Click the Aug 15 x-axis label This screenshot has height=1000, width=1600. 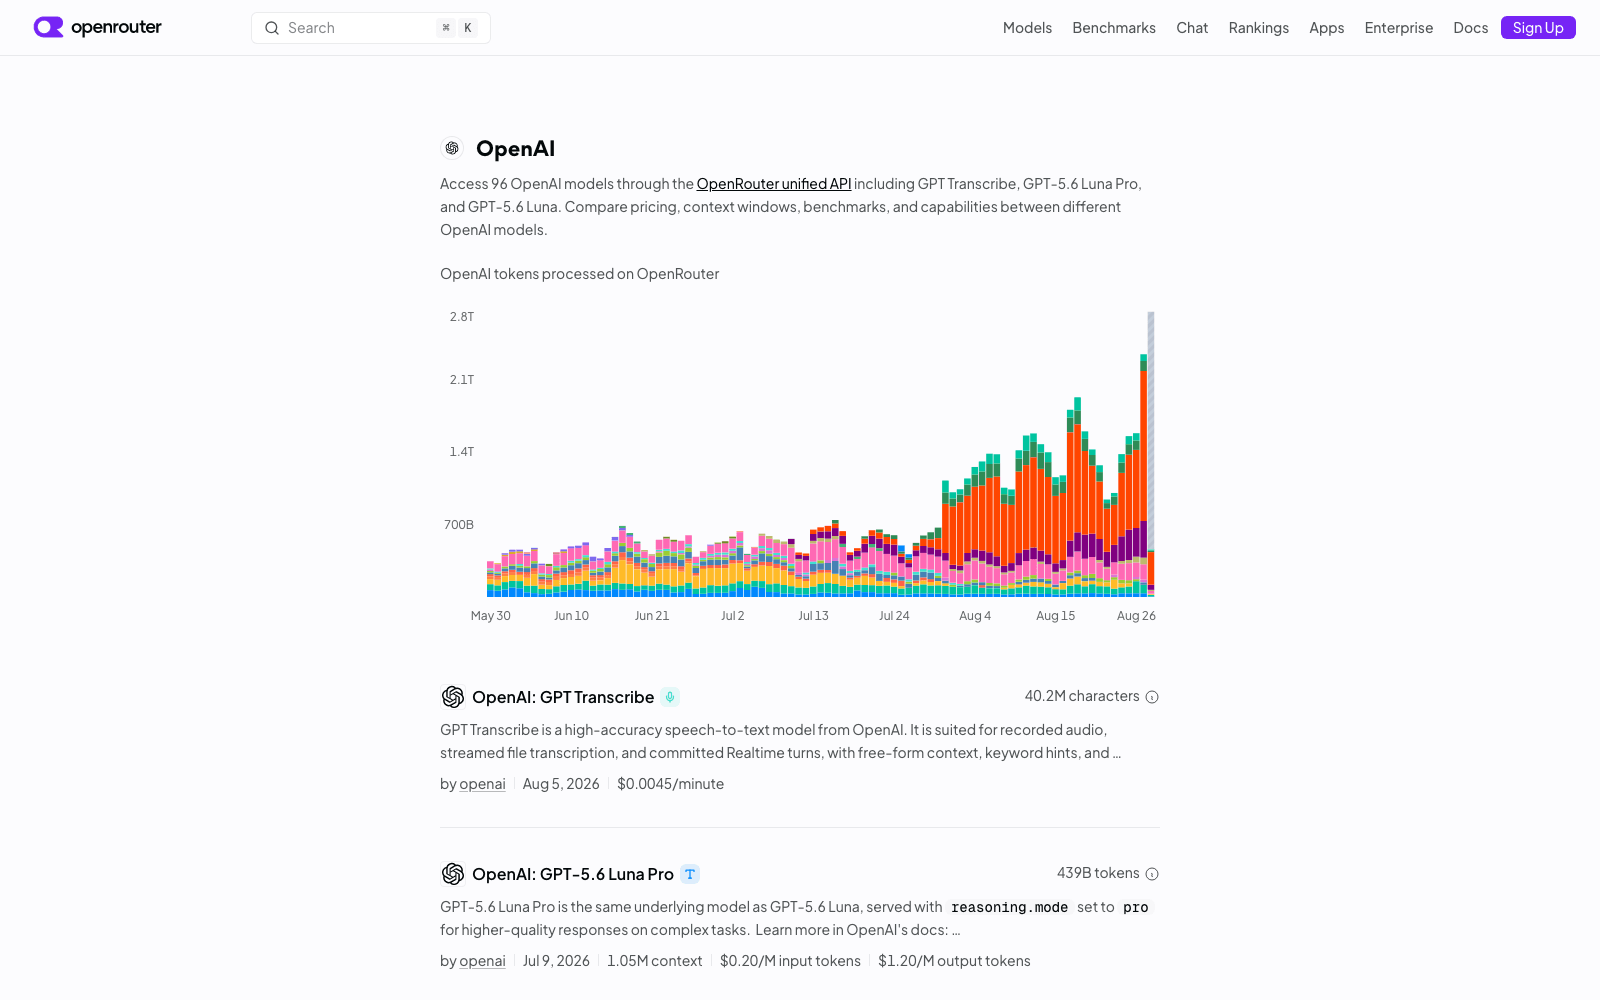click(1055, 616)
